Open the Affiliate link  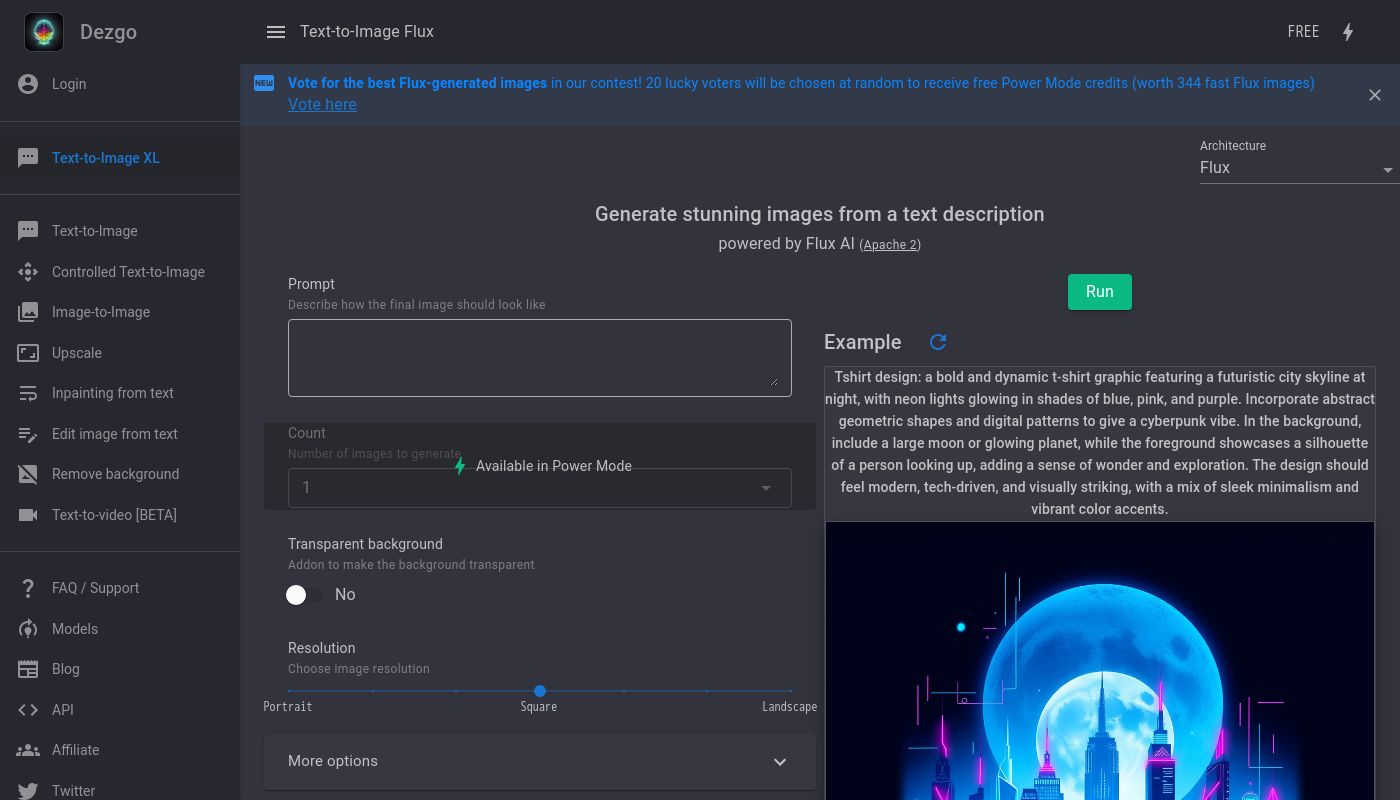tap(120, 750)
